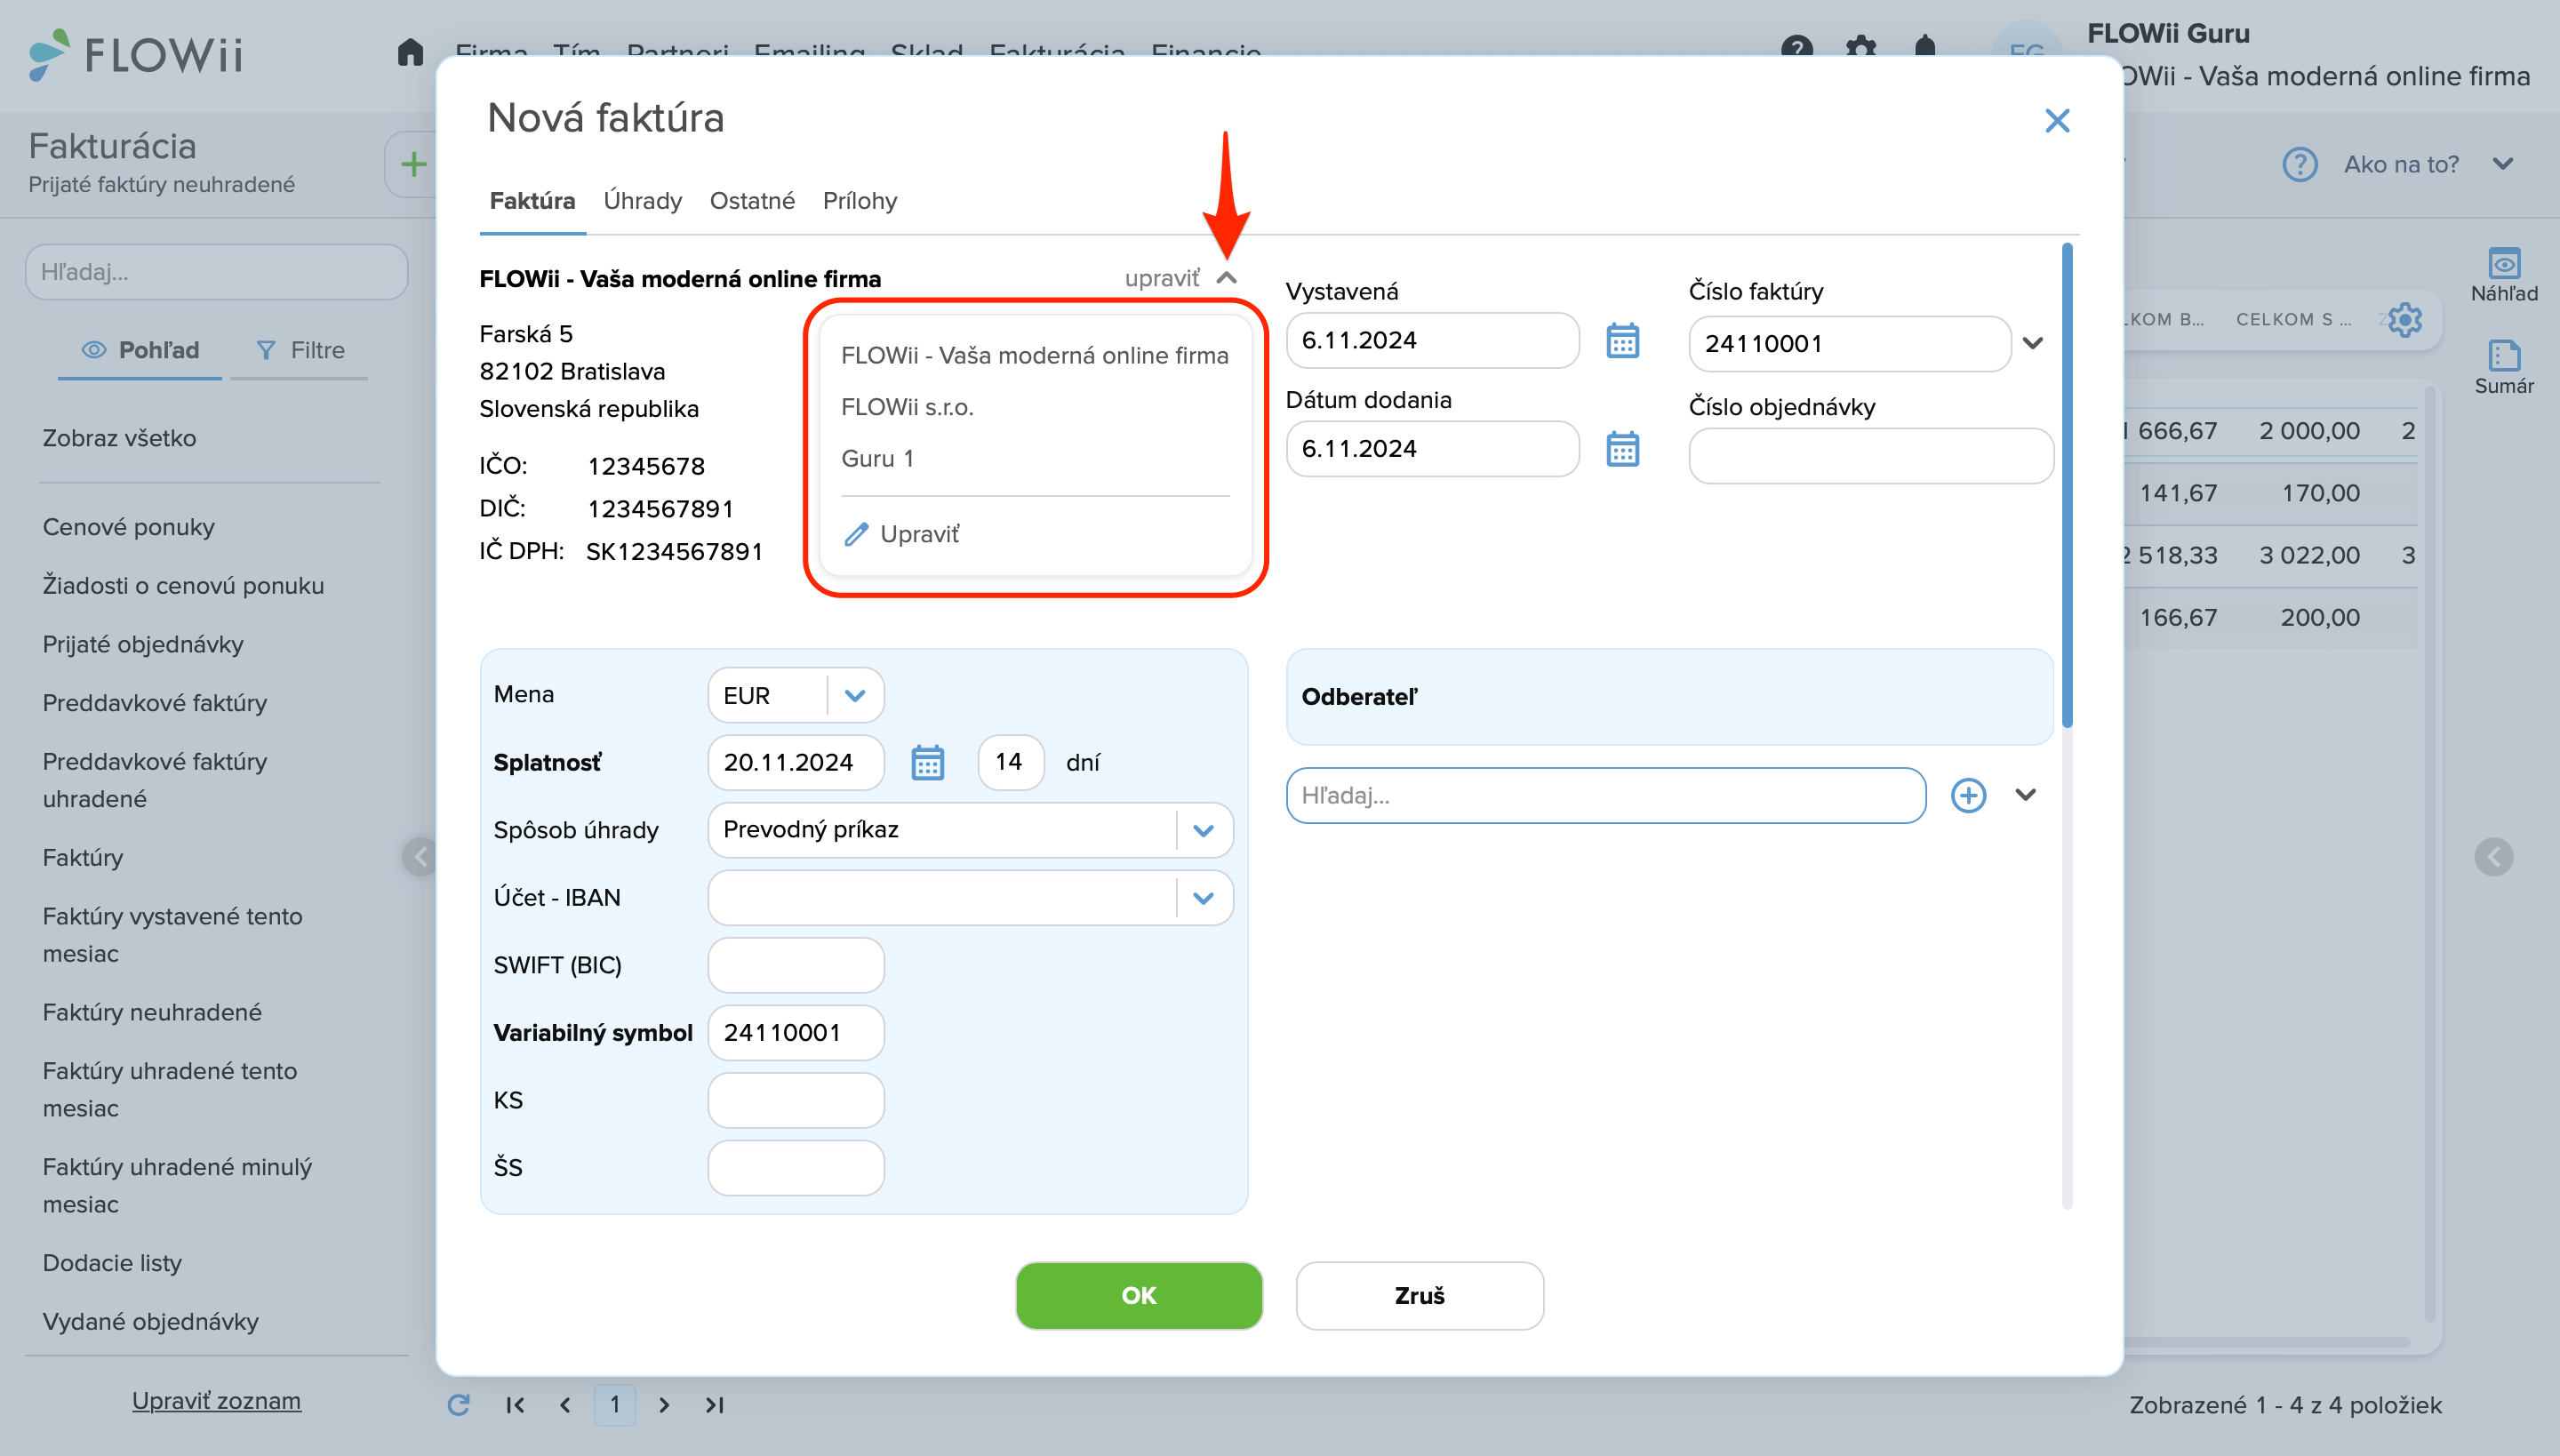Confirm invoice with OK button
Screen dimensions: 2560x1456
(x=1139, y=1296)
